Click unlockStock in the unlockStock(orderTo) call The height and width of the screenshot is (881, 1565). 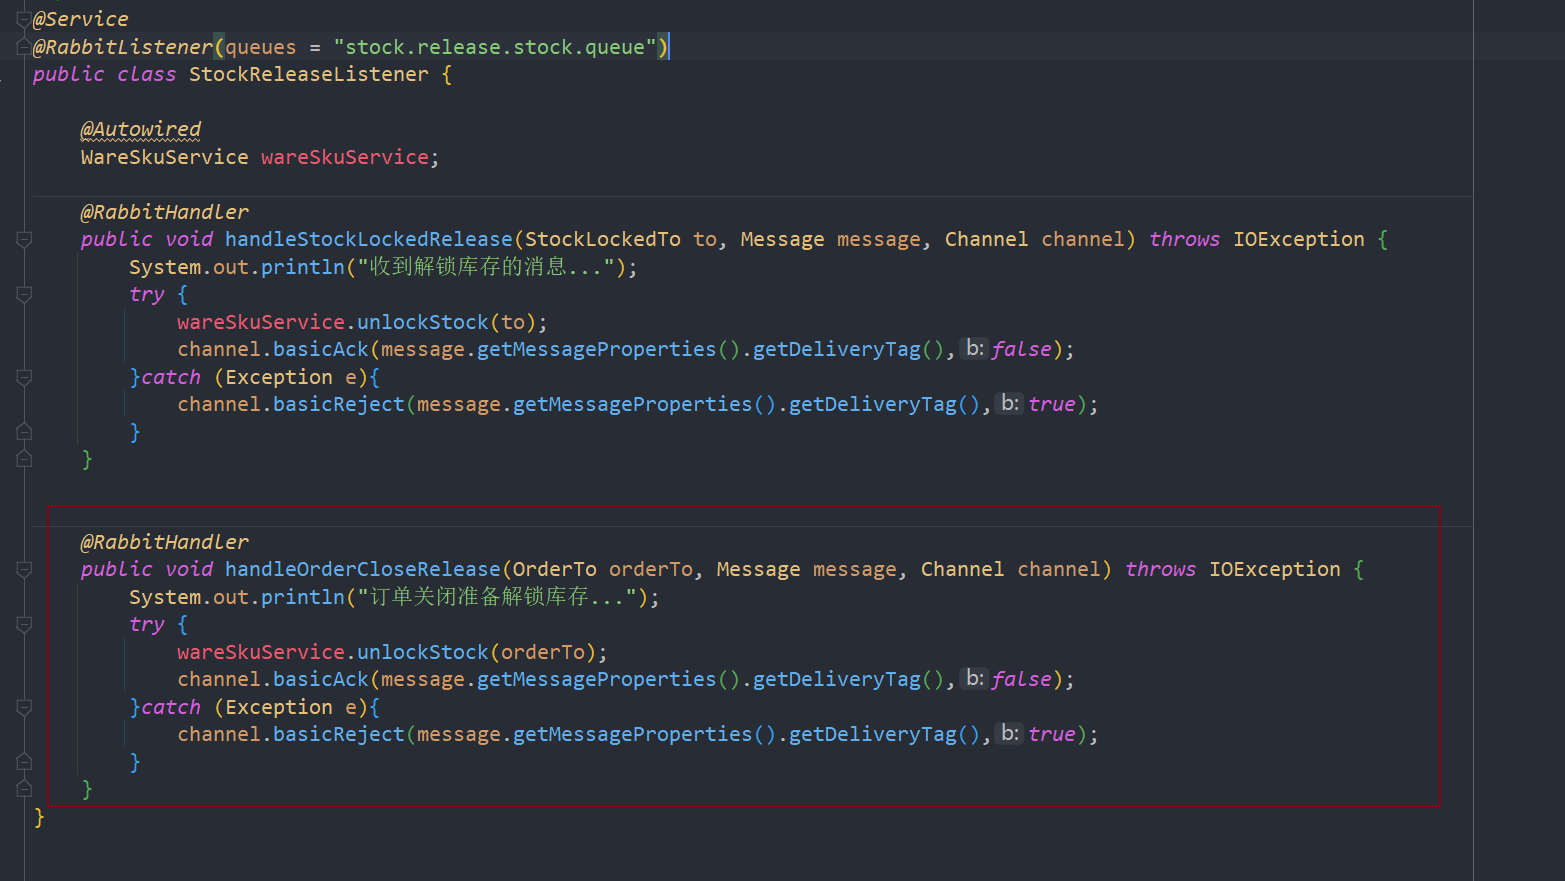(x=422, y=652)
